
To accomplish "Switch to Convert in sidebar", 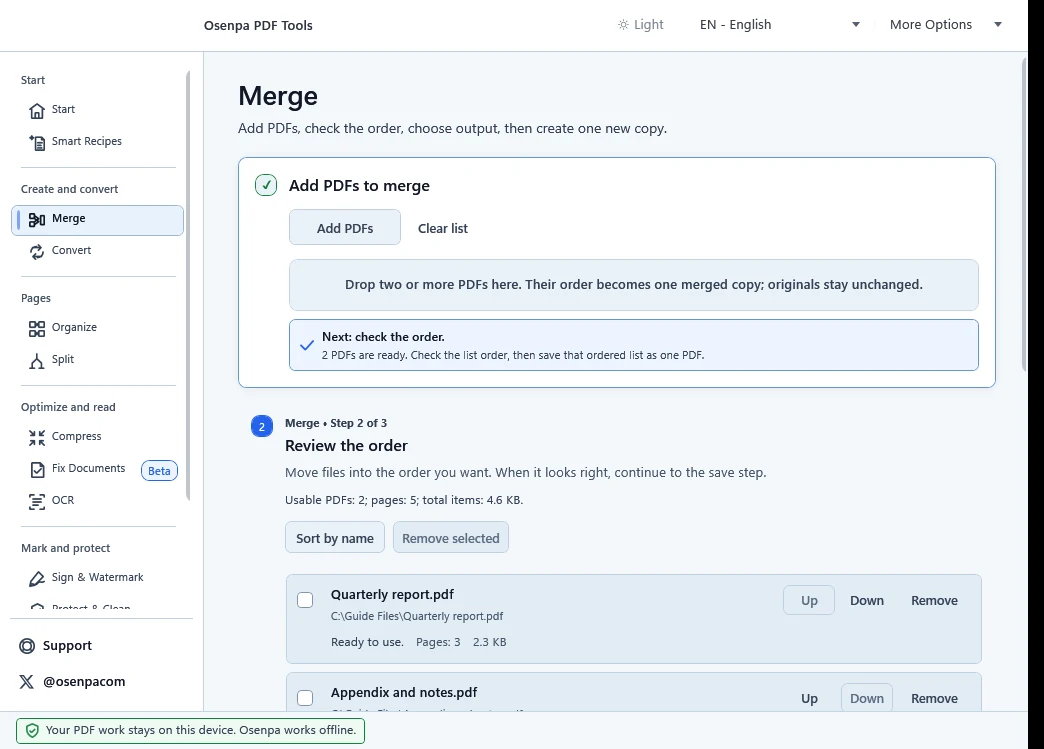I will coord(98,251).
